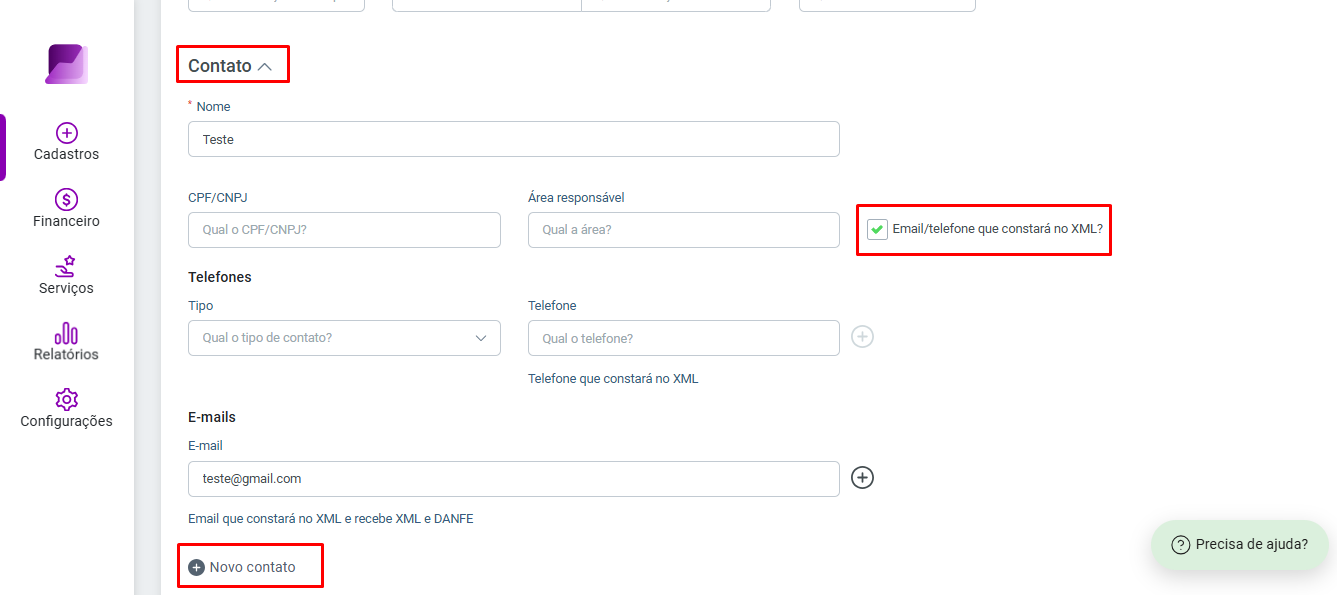Add phone with greyed plus icon
1337x595 pixels.
[x=862, y=337]
